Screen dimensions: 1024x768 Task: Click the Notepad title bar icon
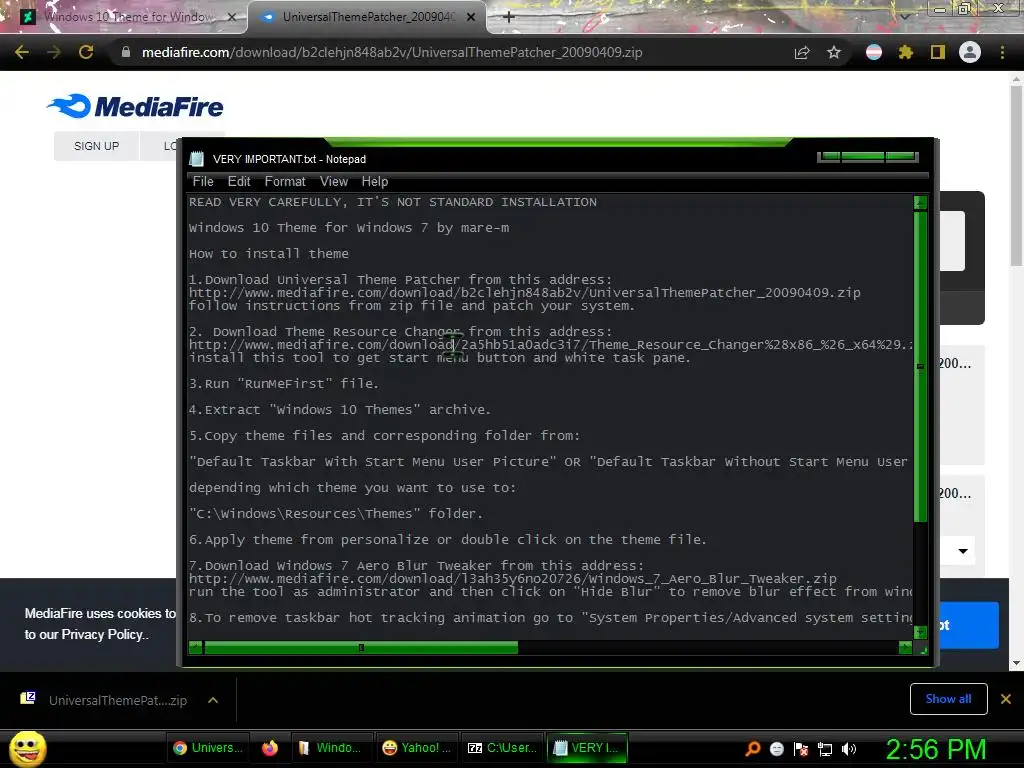point(197,159)
